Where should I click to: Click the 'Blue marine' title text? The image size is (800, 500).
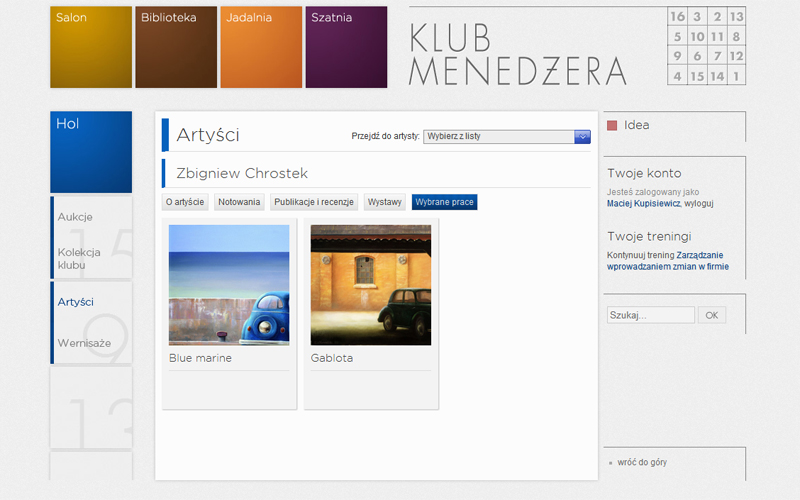pos(200,358)
